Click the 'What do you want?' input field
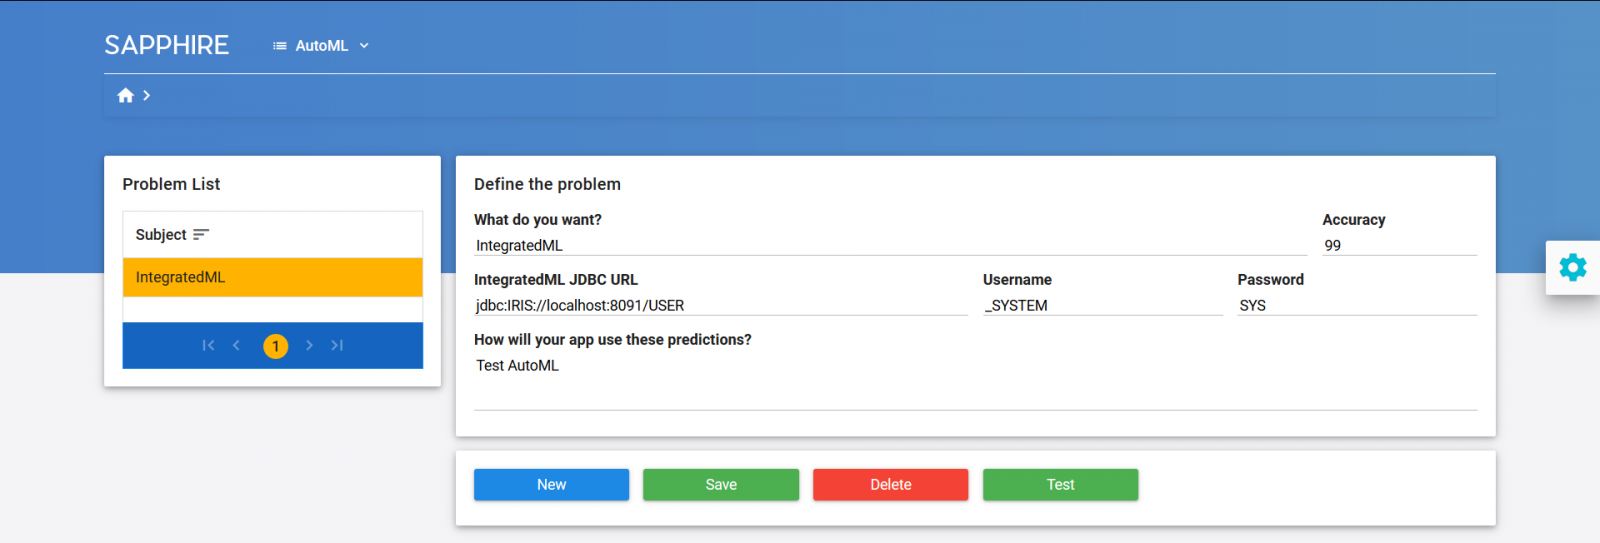Screen dimensions: 1600x543 click(x=890, y=246)
